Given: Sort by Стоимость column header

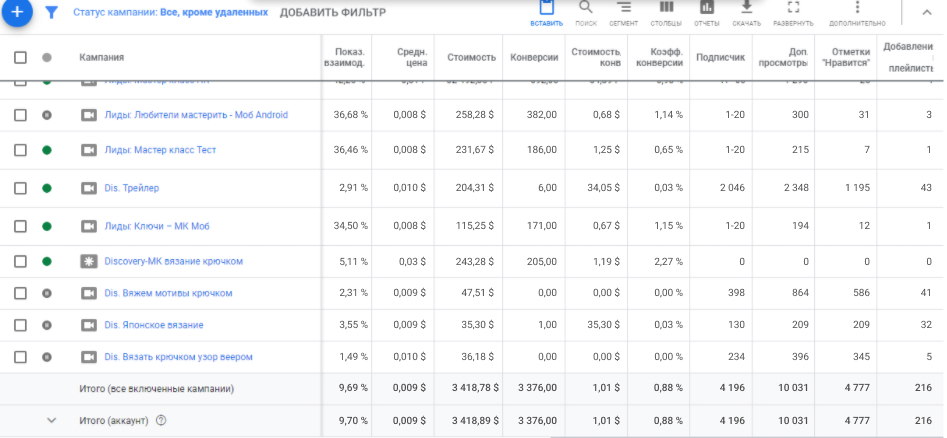Looking at the screenshot, I should 471,57.
